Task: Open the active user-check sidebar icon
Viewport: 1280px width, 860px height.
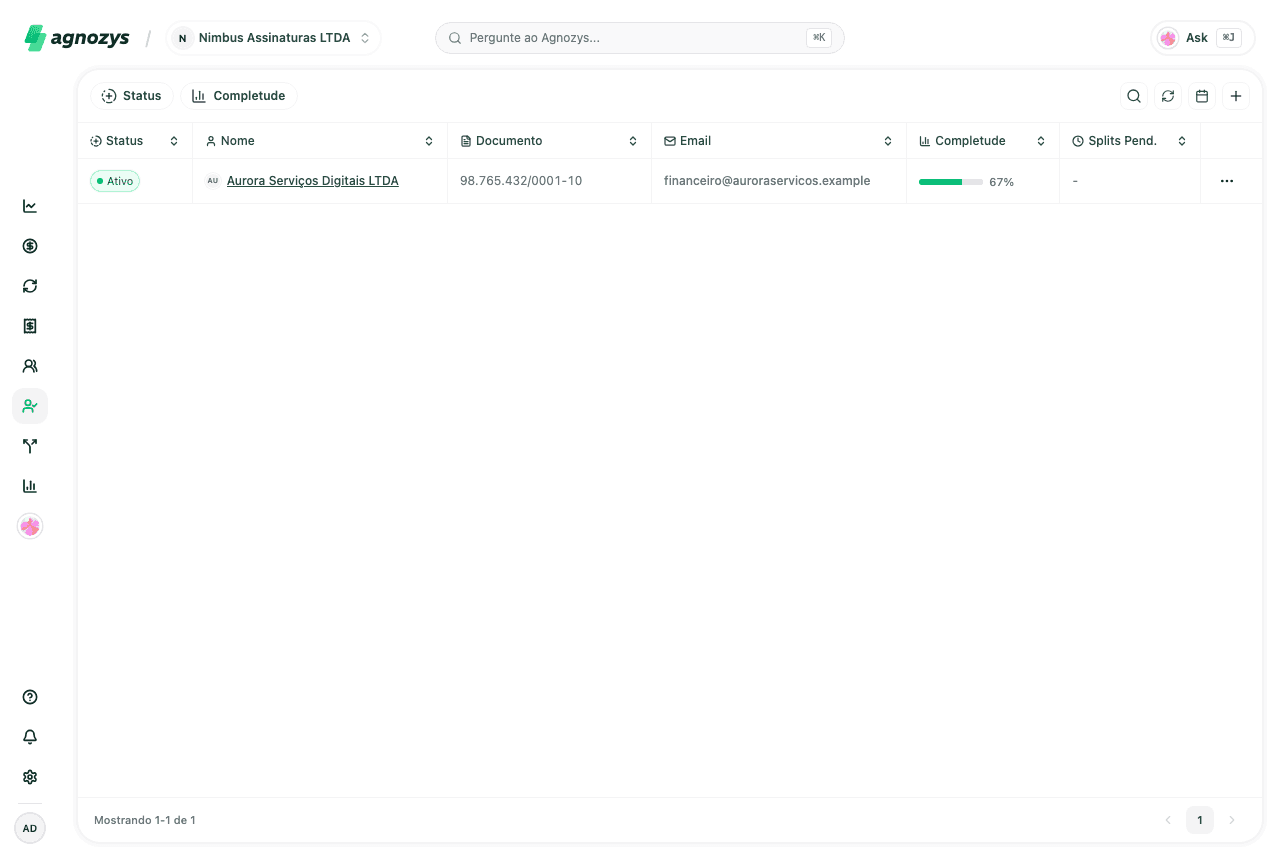Action: tap(30, 406)
